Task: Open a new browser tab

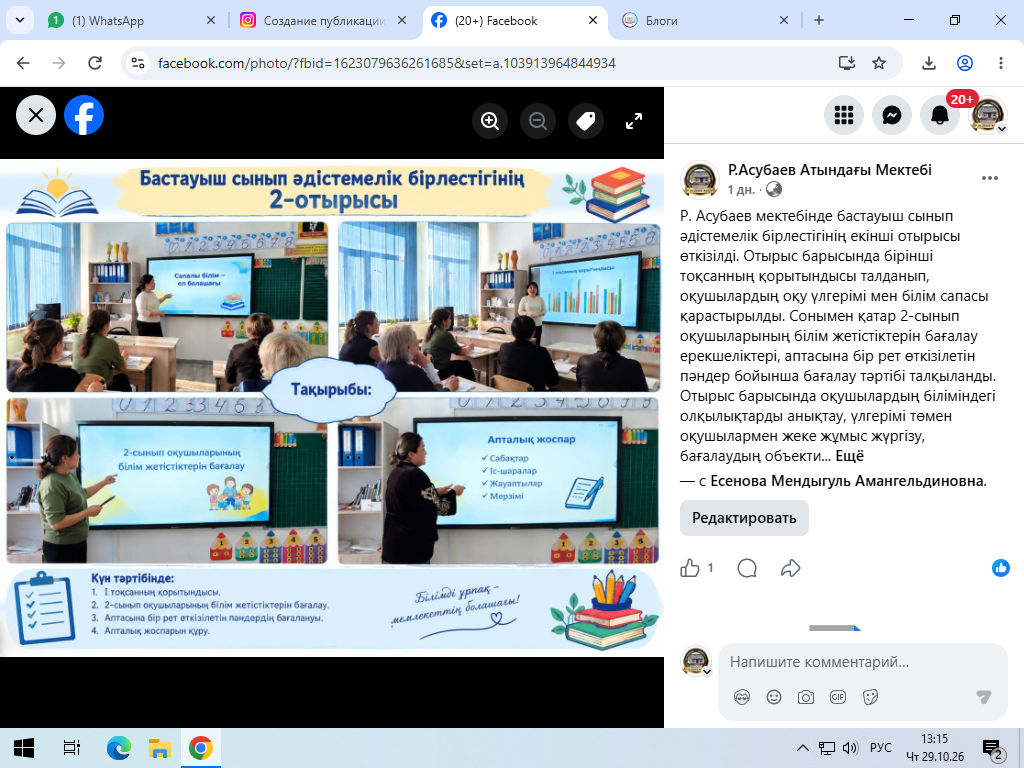Action: click(819, 20)
